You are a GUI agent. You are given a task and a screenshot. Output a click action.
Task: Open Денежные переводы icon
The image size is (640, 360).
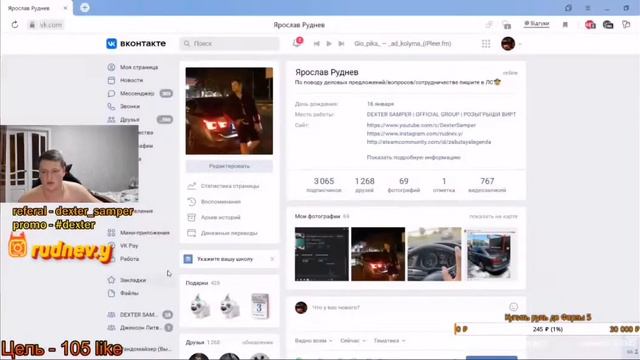pos(191,233)
